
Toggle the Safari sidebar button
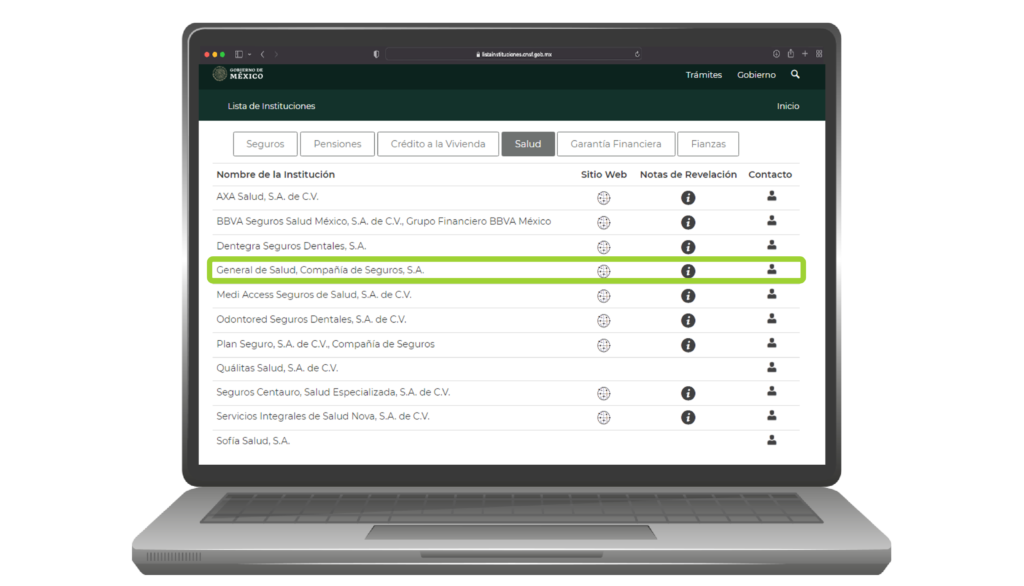[239, 54]
